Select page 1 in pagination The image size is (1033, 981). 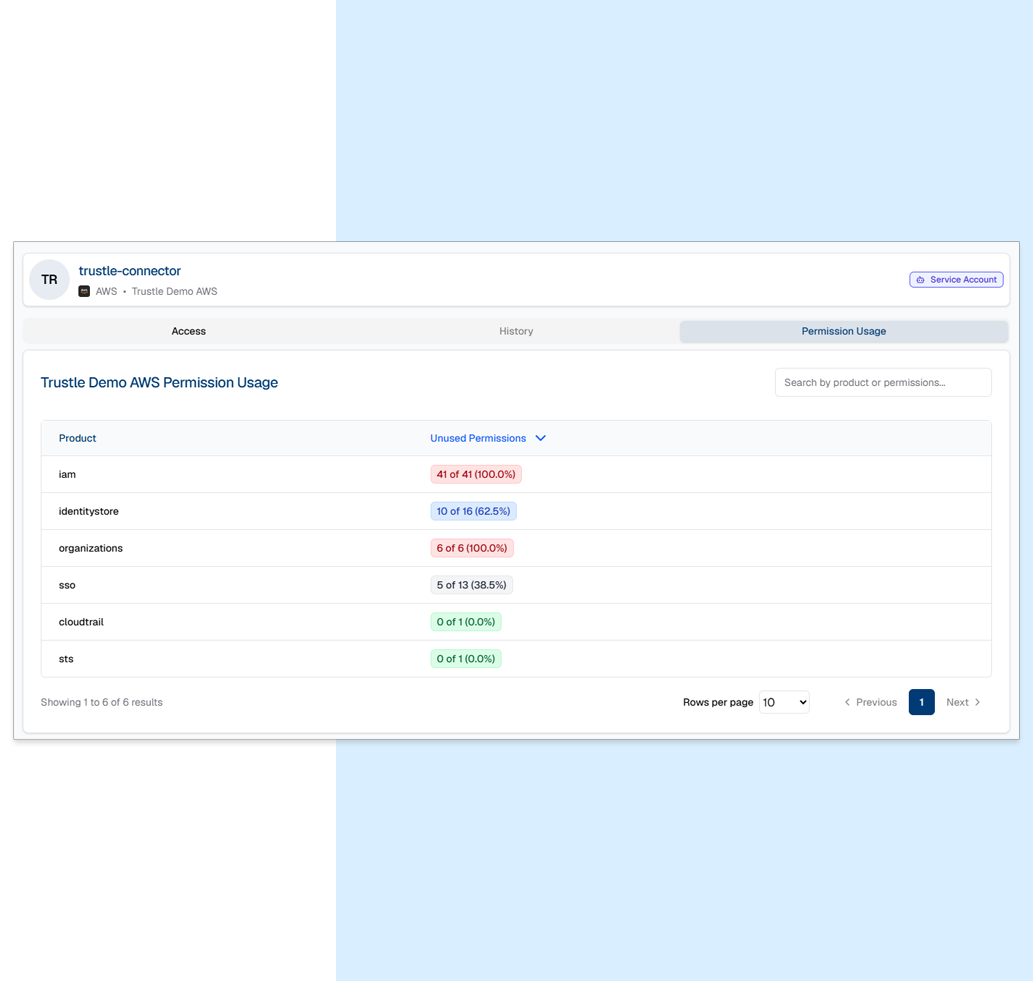[921, 702]
